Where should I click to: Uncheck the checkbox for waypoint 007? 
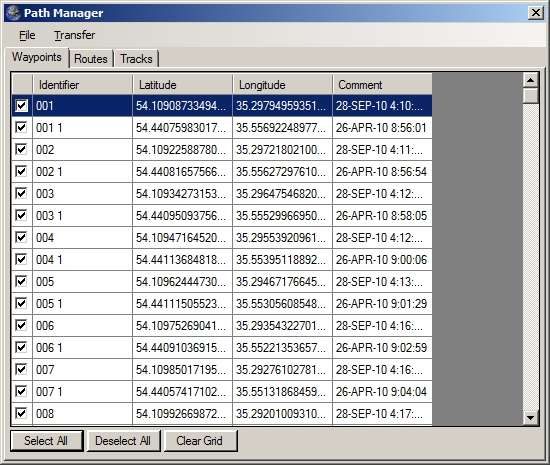click(x=21, y=369)
